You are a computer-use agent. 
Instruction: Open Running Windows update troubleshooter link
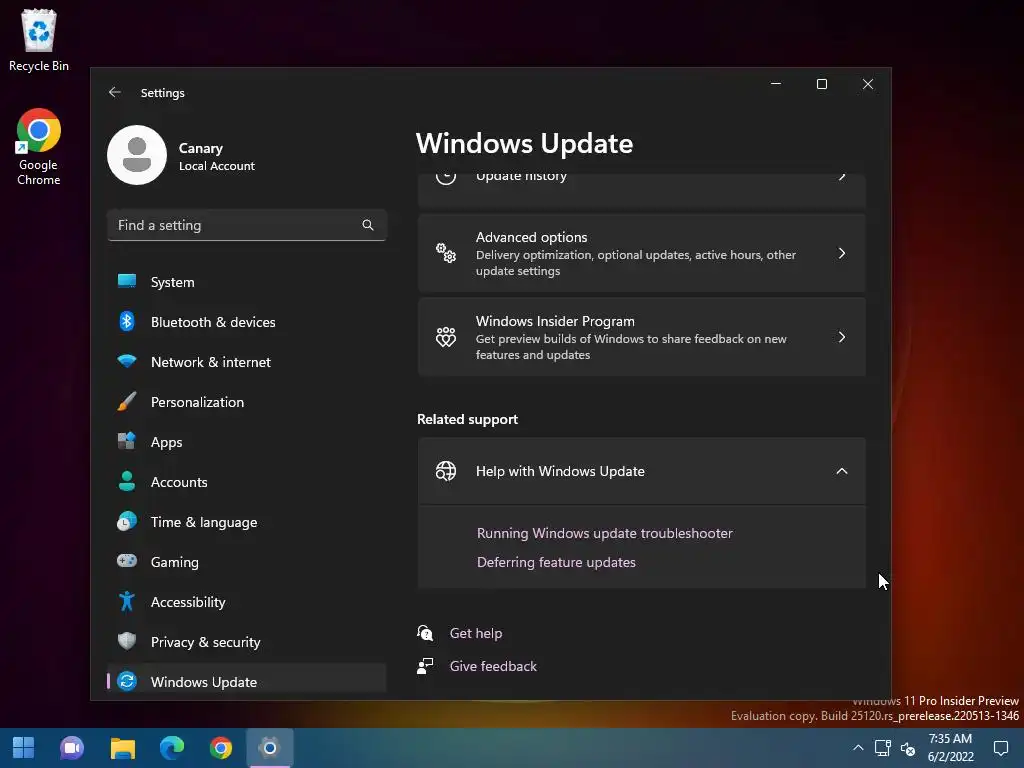[605, 533]
